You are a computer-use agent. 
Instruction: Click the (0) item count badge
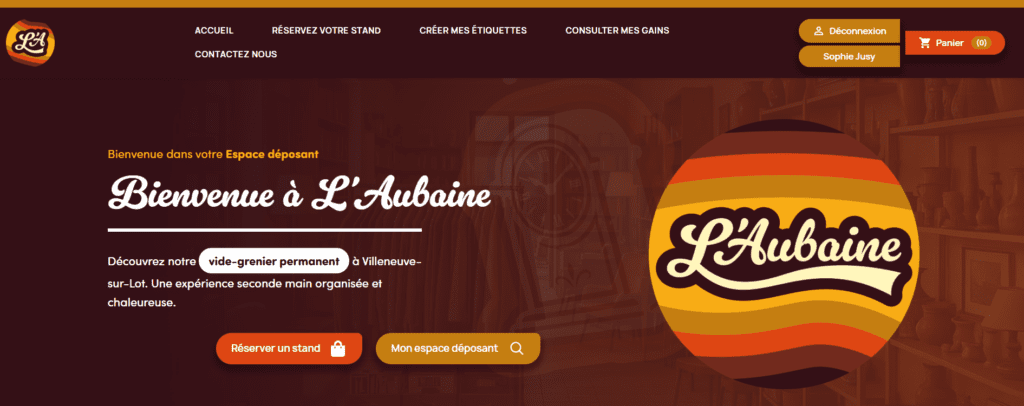[x=981, y=43]
